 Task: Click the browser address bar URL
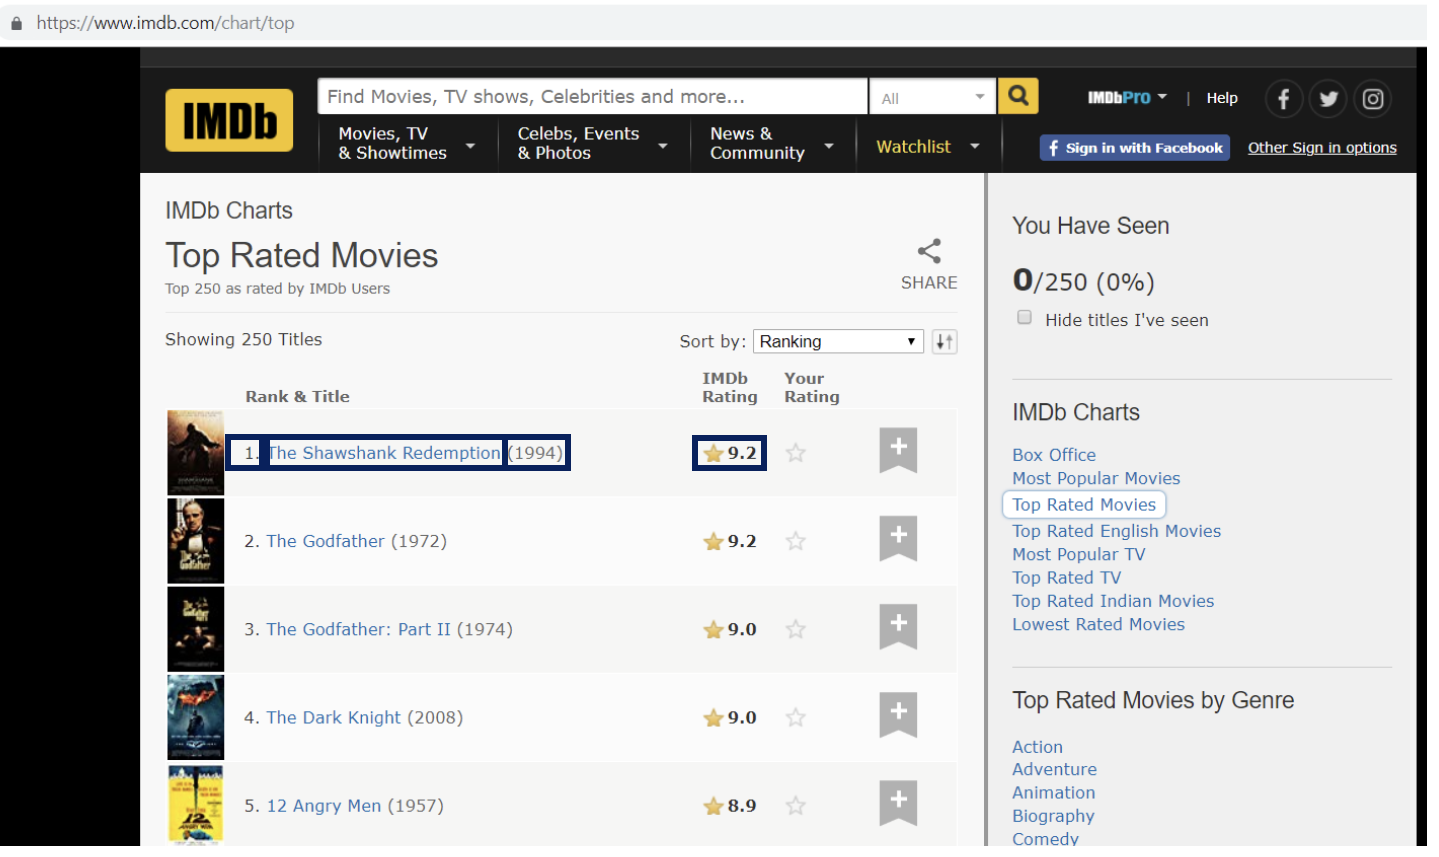click(165, 23)
